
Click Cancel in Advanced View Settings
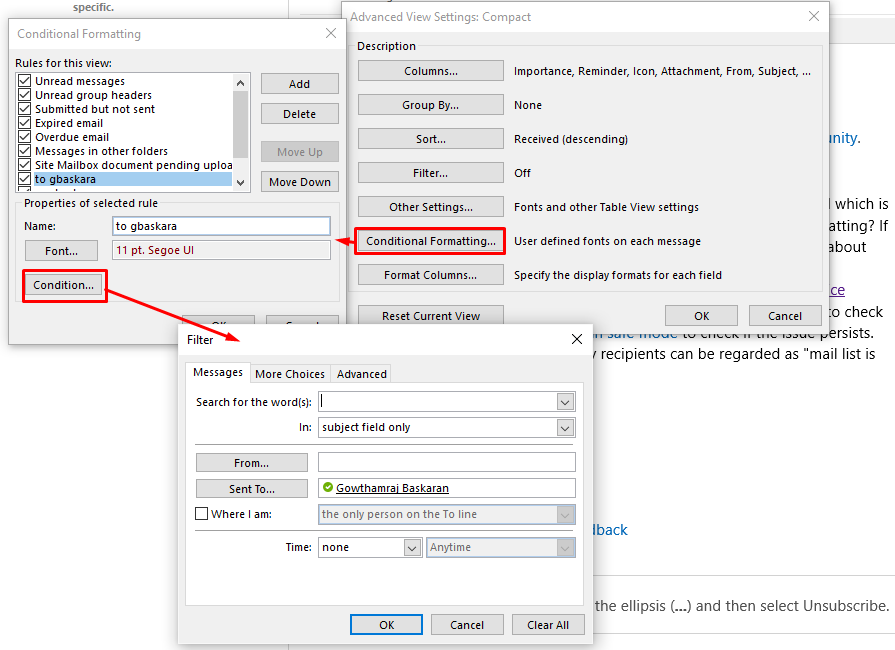click(x=785, y=316)
